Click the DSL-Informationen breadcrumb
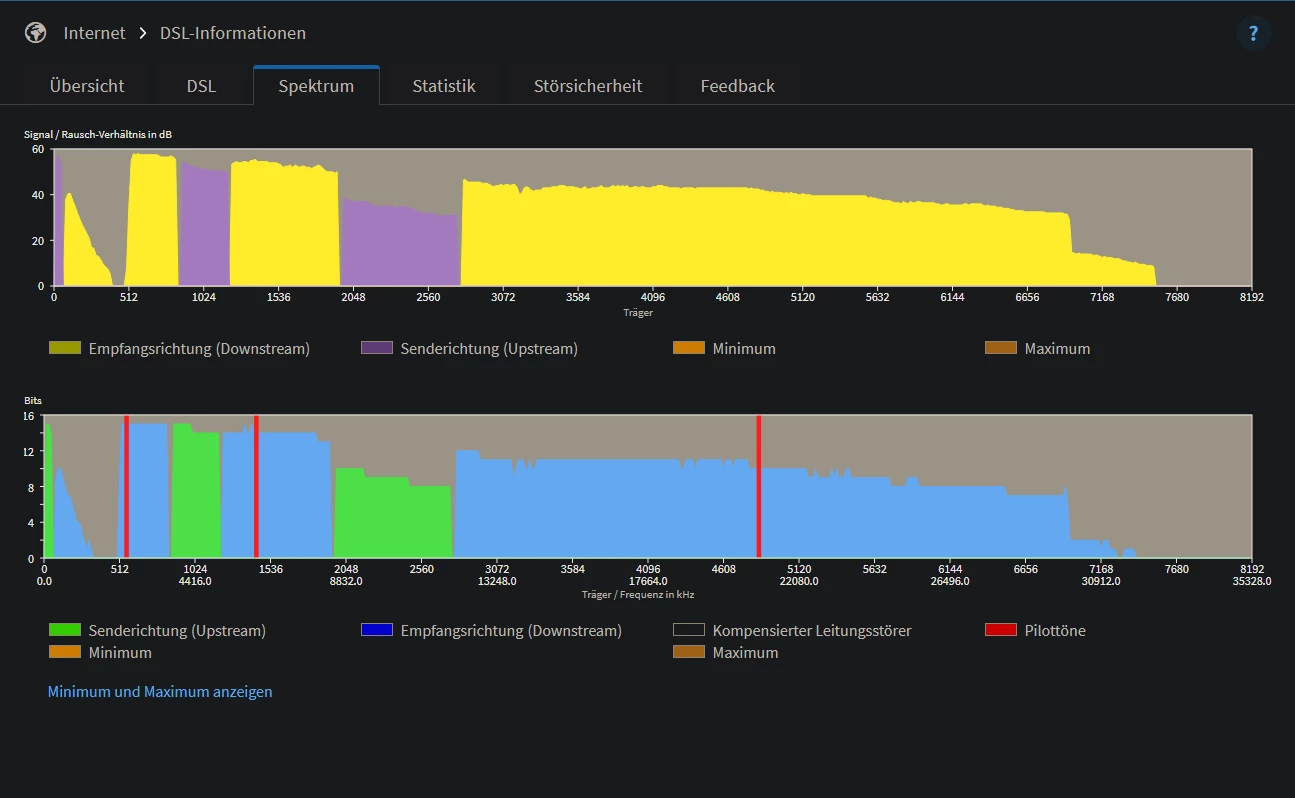The image size is (1295, 798). coord(233,33)
